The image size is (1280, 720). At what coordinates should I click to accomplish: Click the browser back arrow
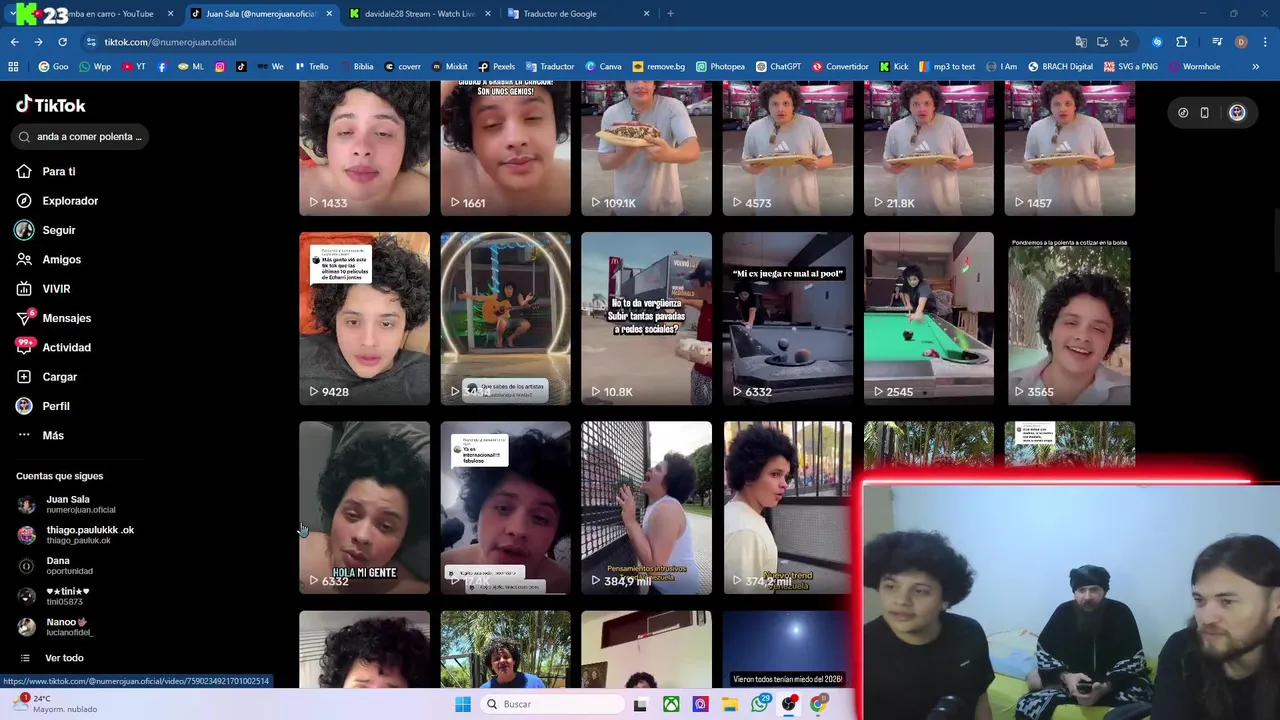point(14,42)
